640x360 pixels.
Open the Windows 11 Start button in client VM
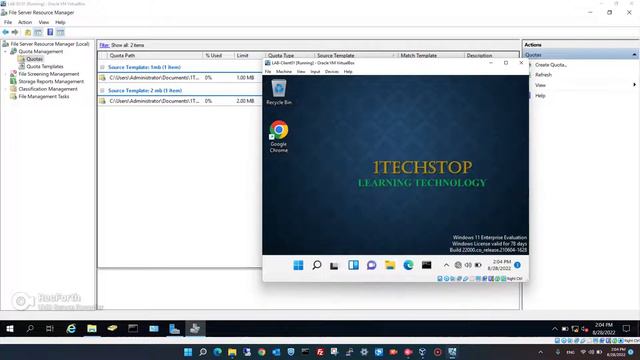tap(298, 265)
